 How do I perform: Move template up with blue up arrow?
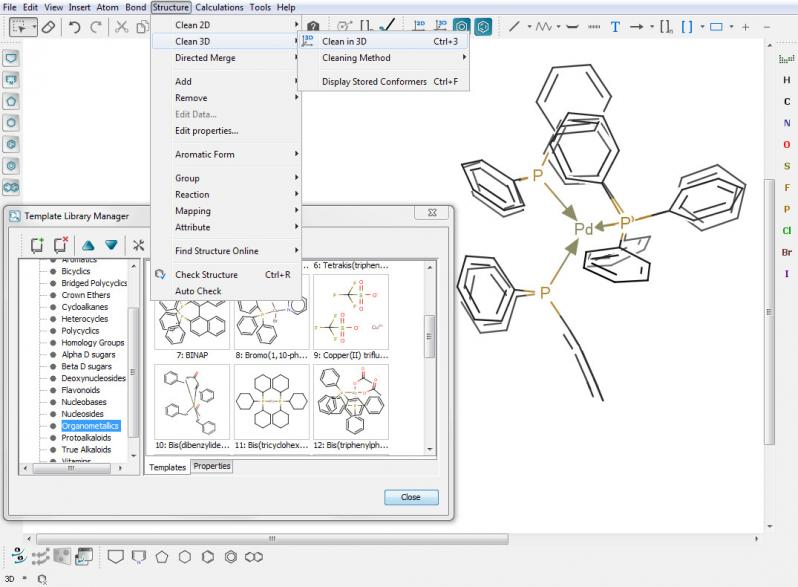88,245
